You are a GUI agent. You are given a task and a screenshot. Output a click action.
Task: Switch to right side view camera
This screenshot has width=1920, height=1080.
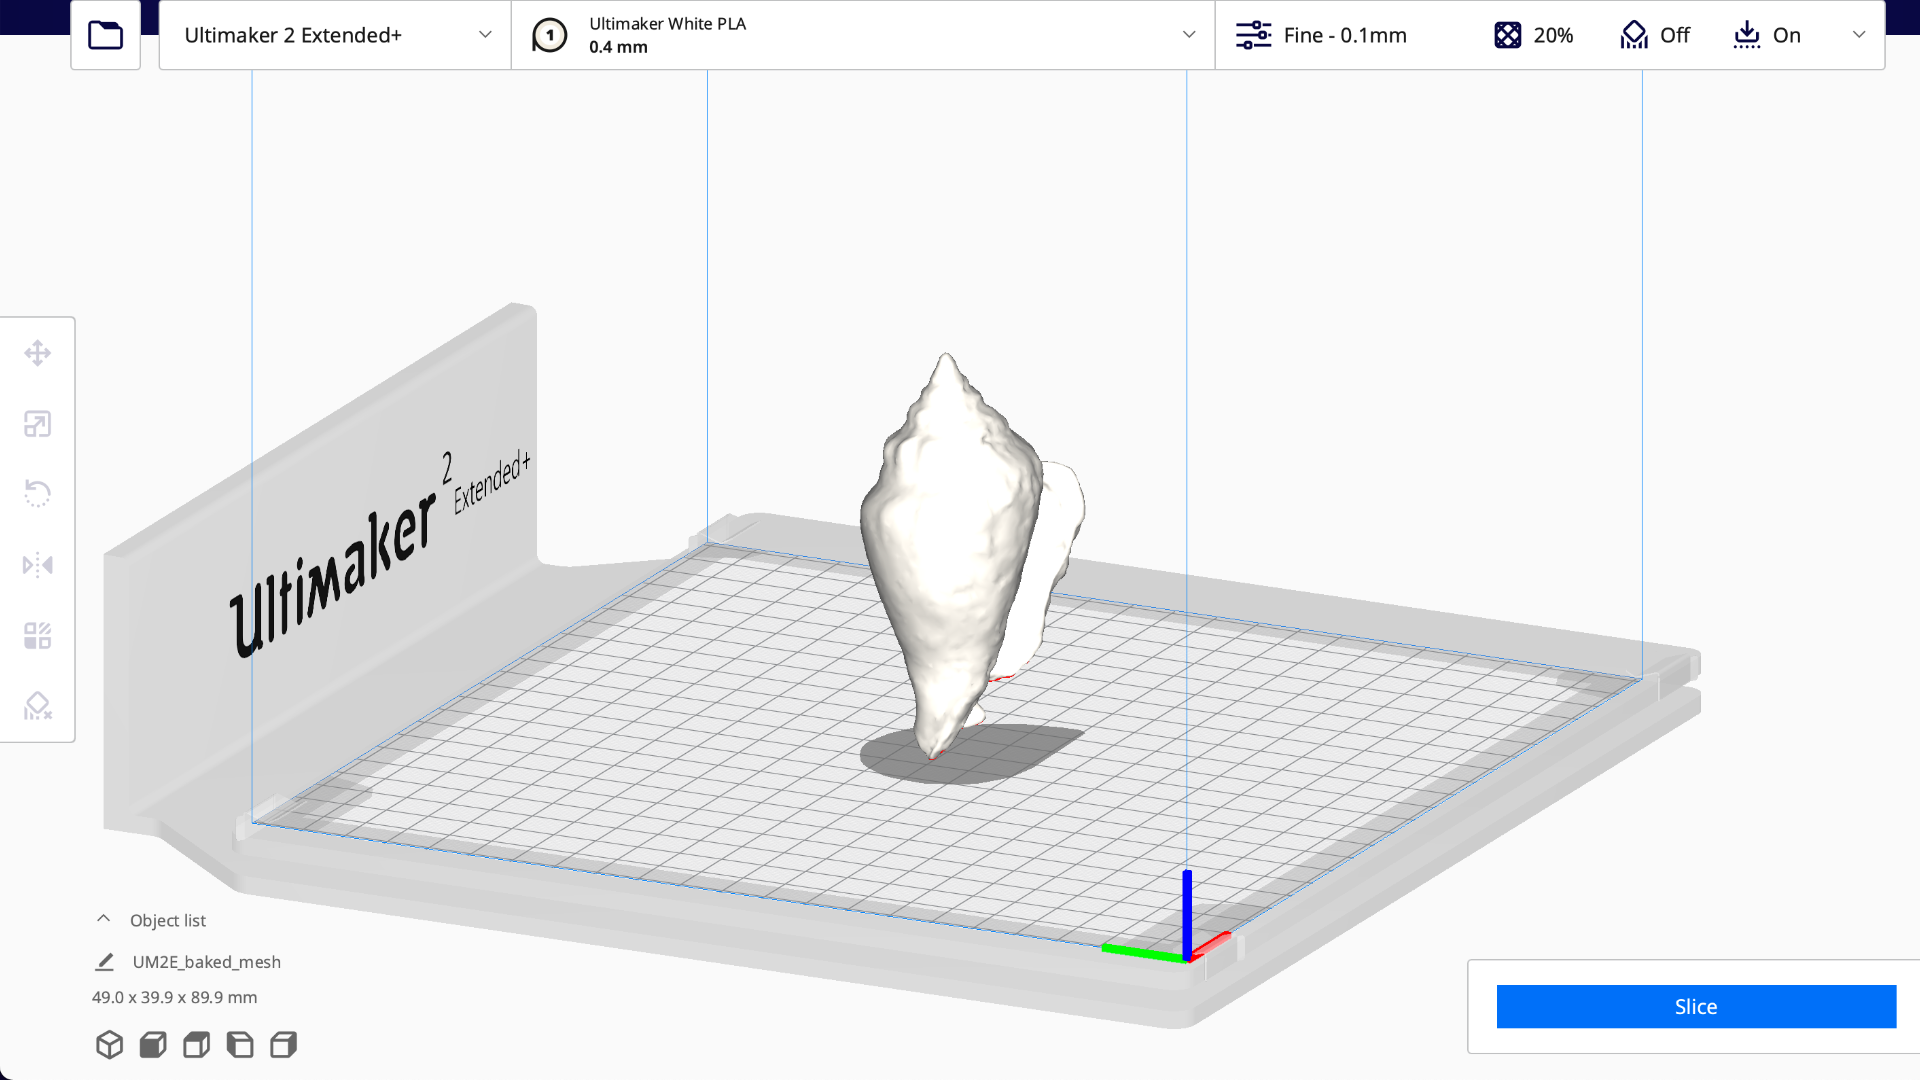[x=284, y=1045]
